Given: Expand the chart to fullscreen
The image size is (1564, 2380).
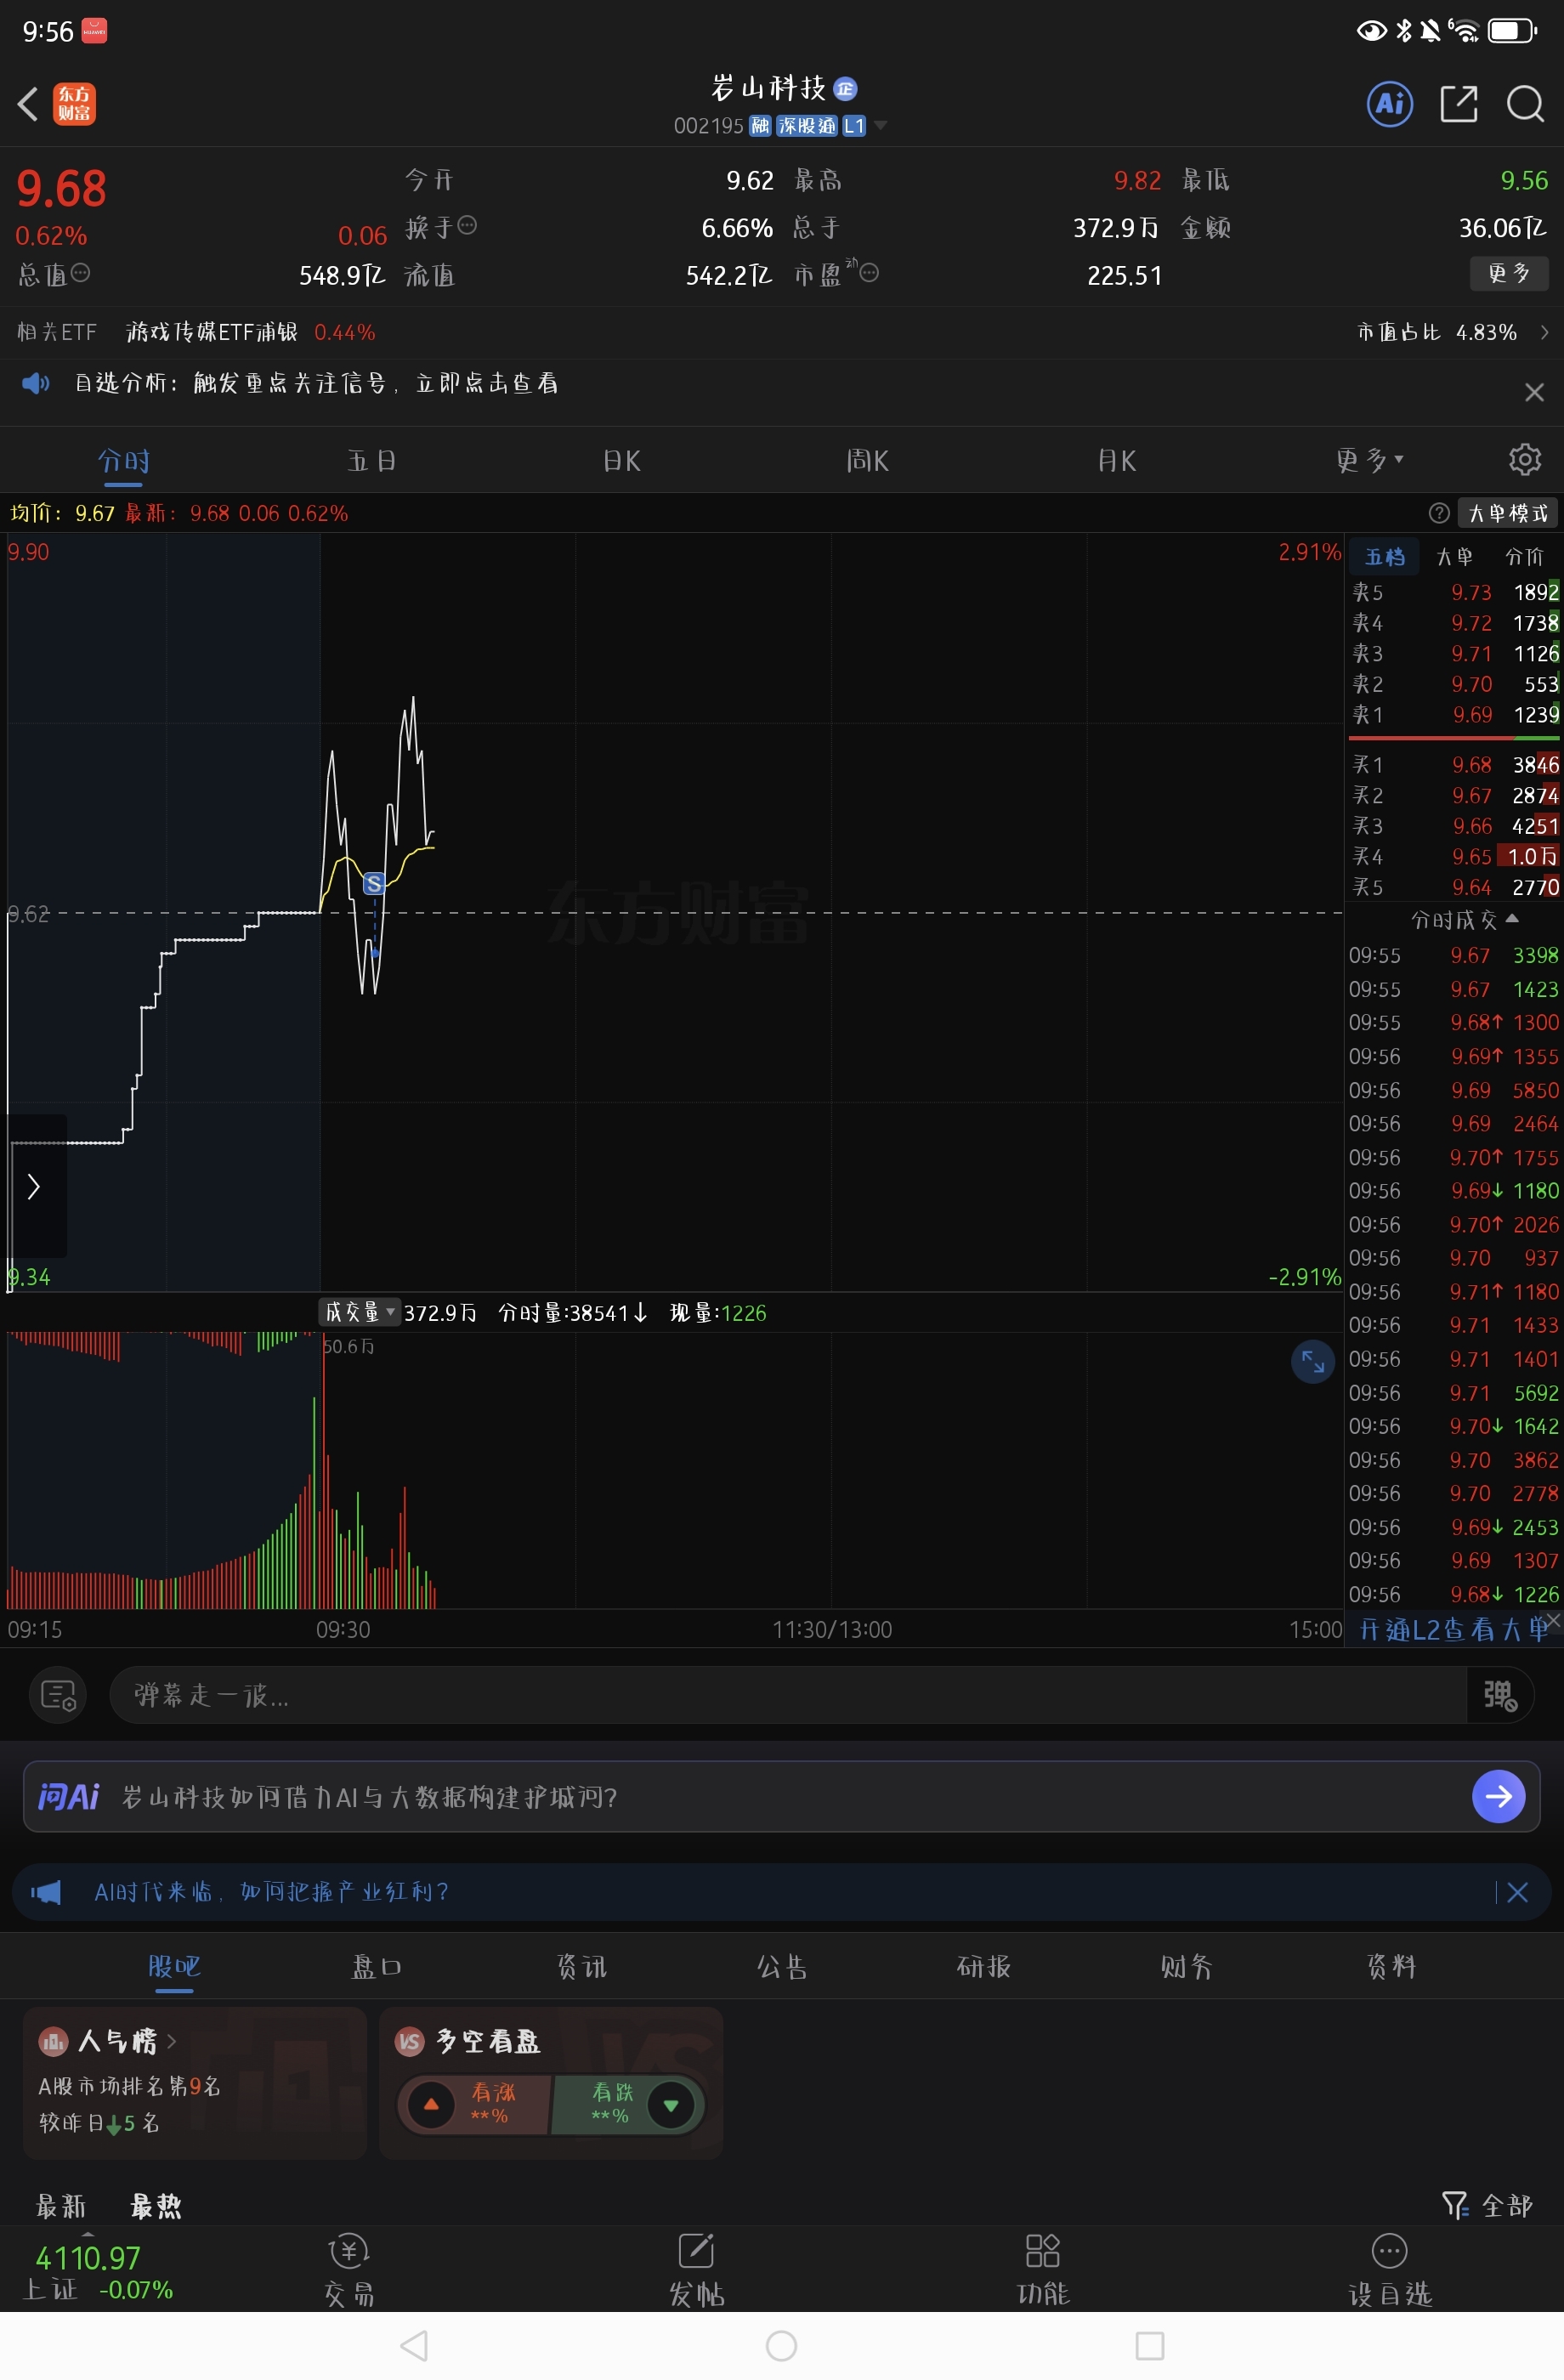Looking at the screenshot, I should [1313, 1362].
